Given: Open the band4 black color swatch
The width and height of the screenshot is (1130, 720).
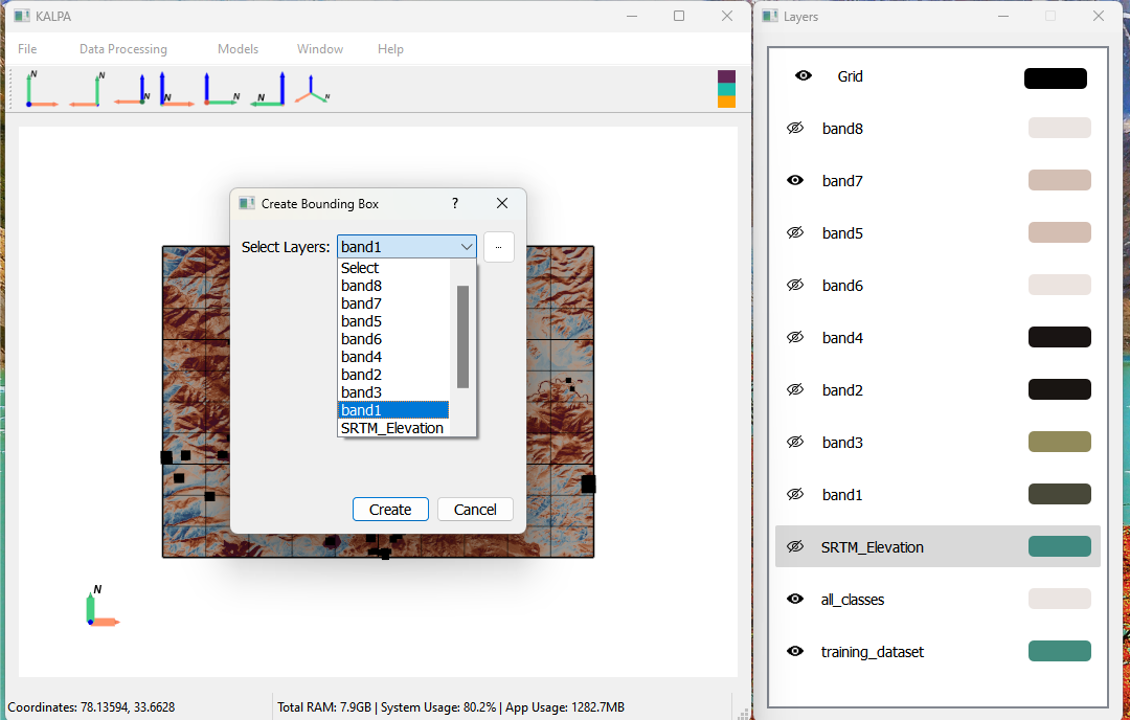Looking at the screenshot, I should click(x=1059, y=337).
